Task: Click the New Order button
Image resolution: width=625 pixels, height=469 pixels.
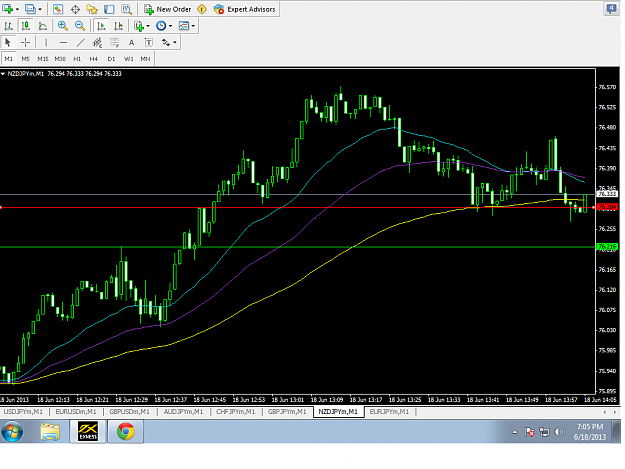Action: 167,9
